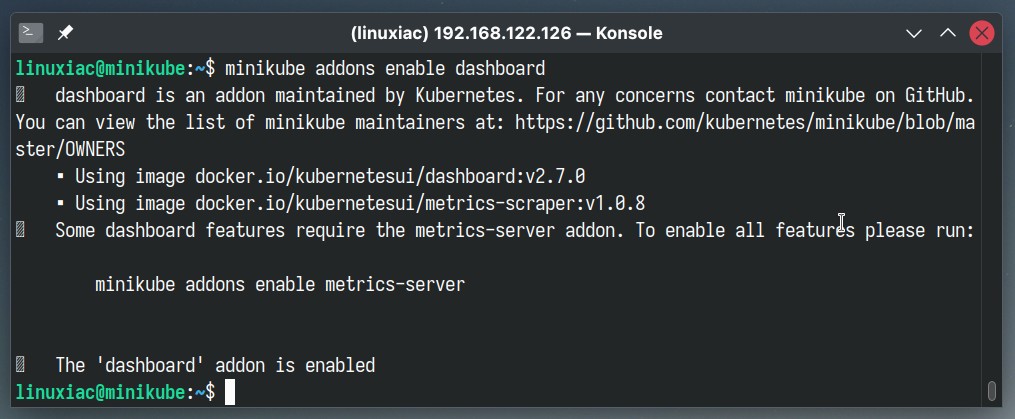Click the bullet before the dashboard image line
Screen dimensions: 1015x419
point(60,176)
